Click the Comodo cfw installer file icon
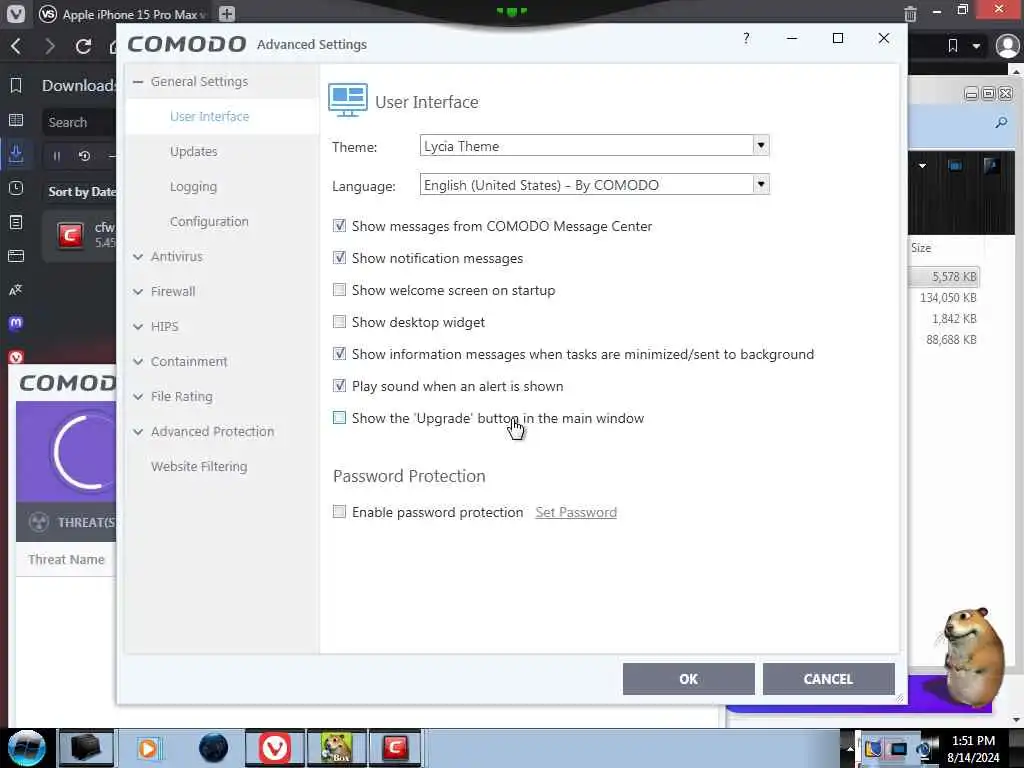This screenshot has height=768, width=1024. click(70, 235)
